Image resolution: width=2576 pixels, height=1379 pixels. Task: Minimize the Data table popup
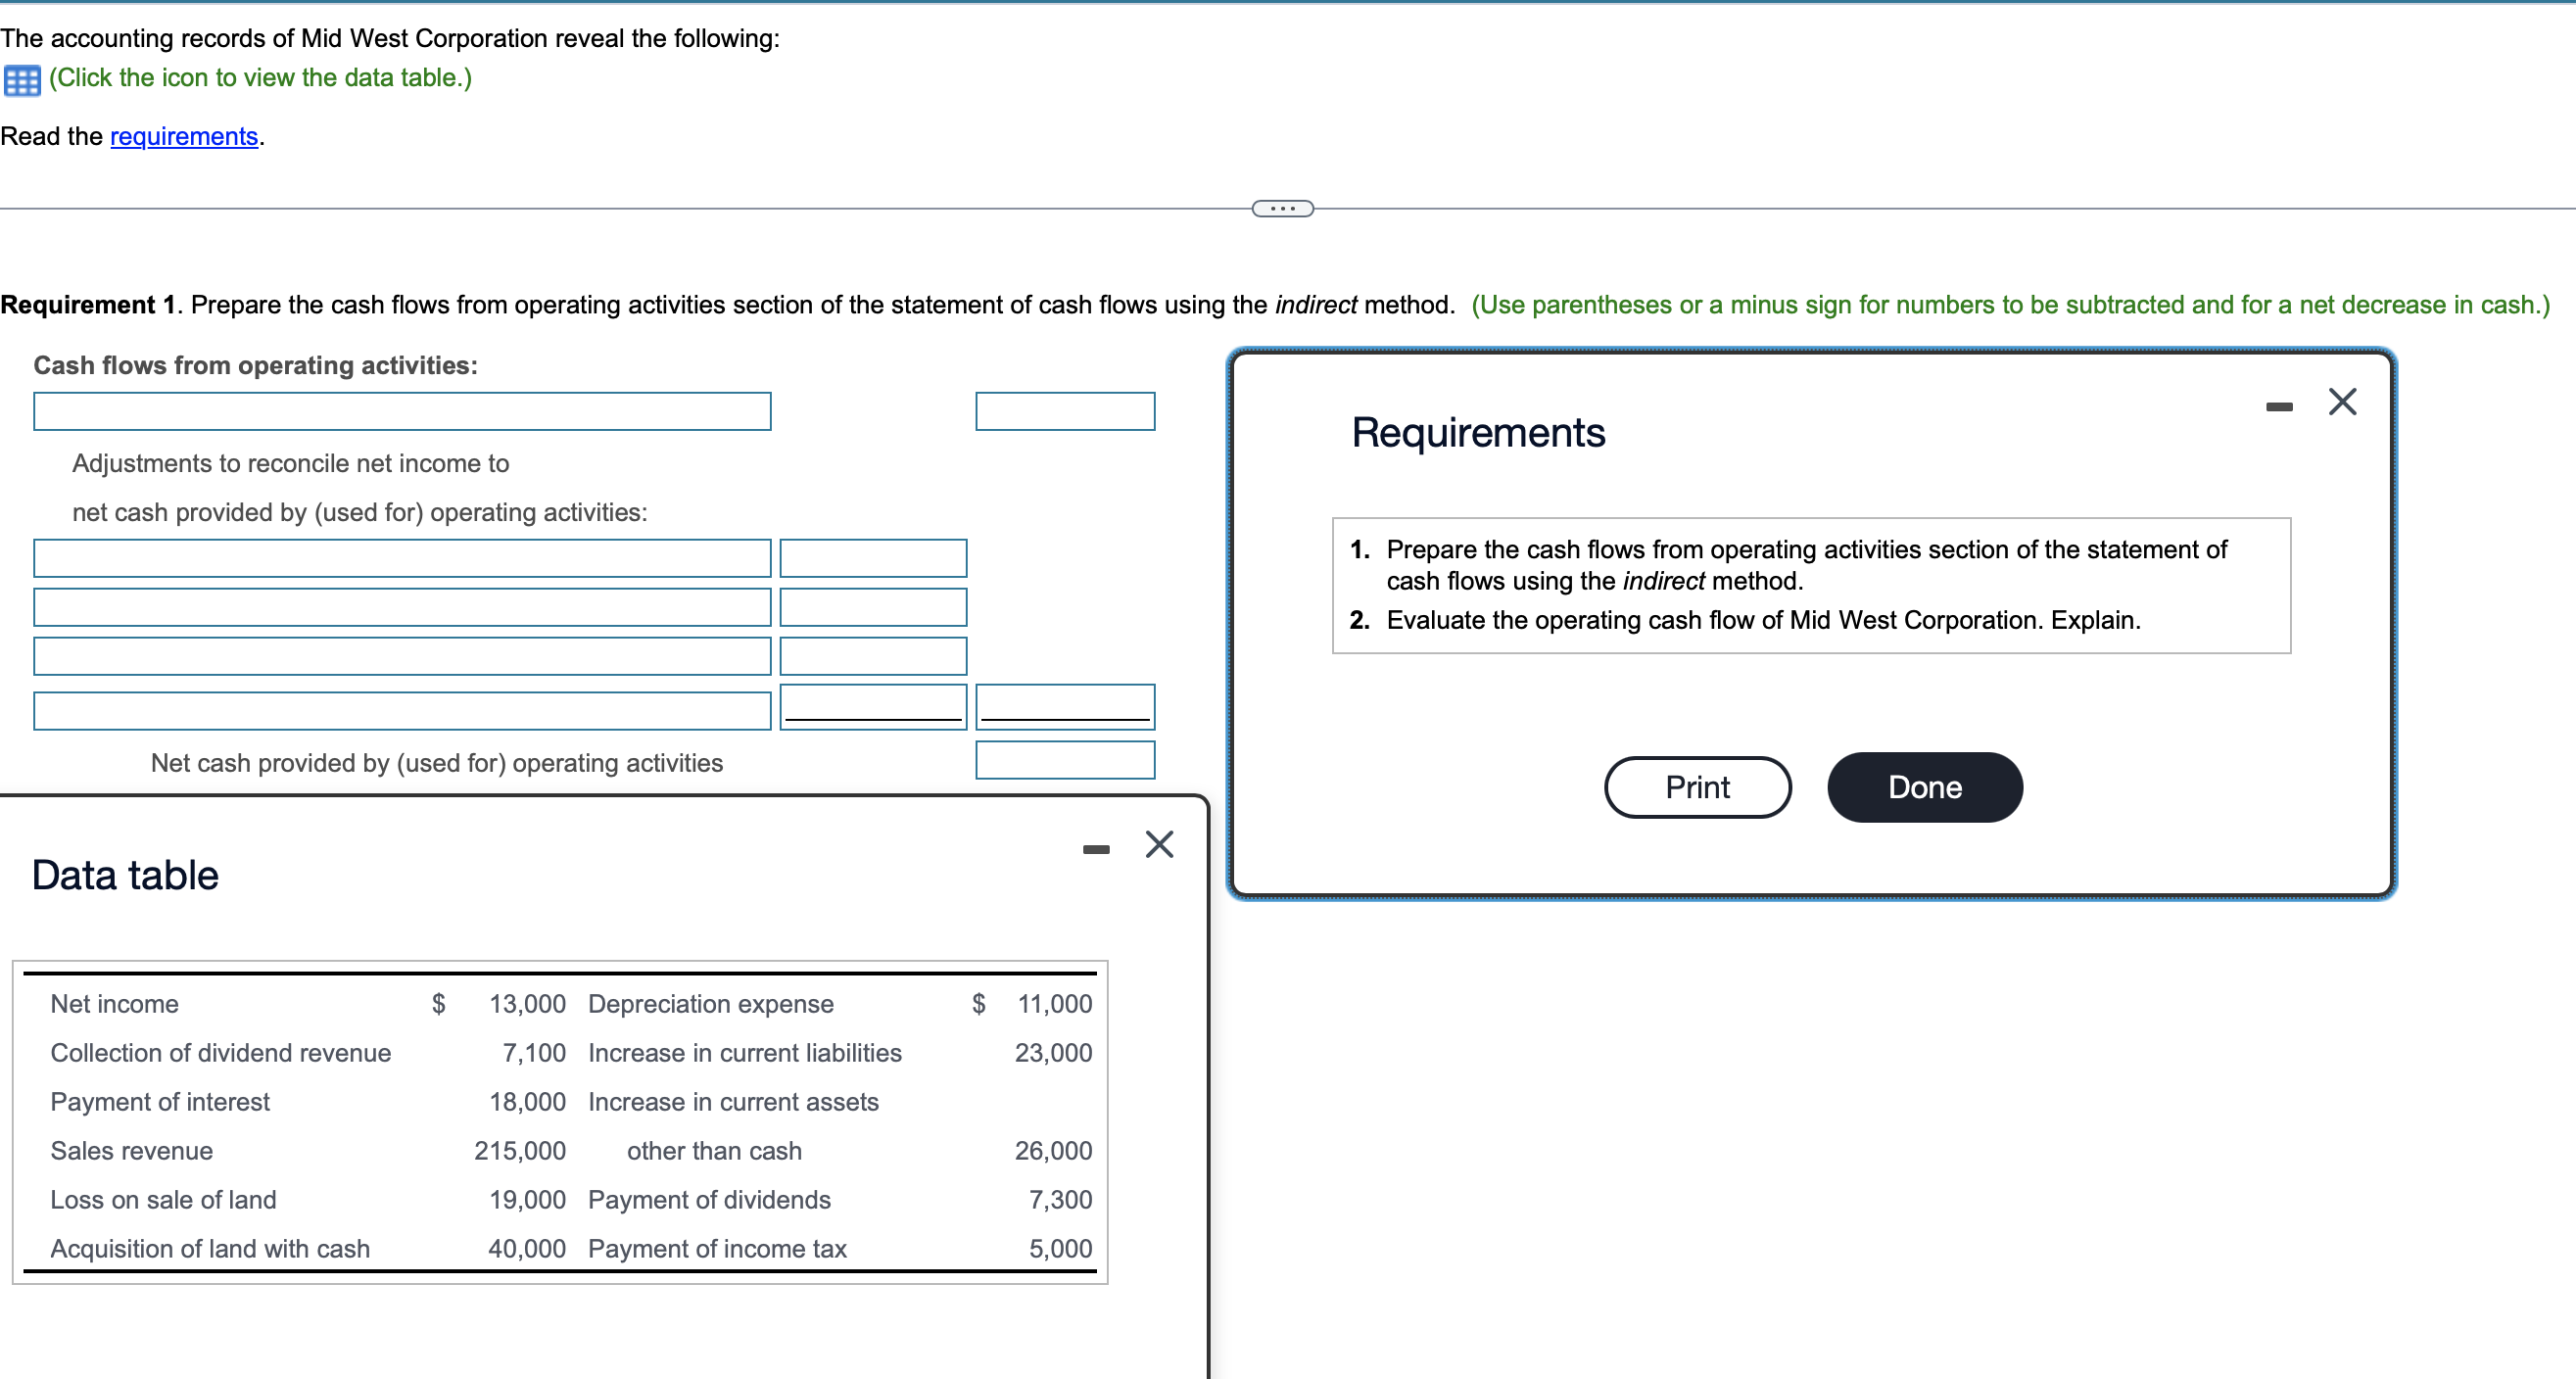pos(1095,849)
